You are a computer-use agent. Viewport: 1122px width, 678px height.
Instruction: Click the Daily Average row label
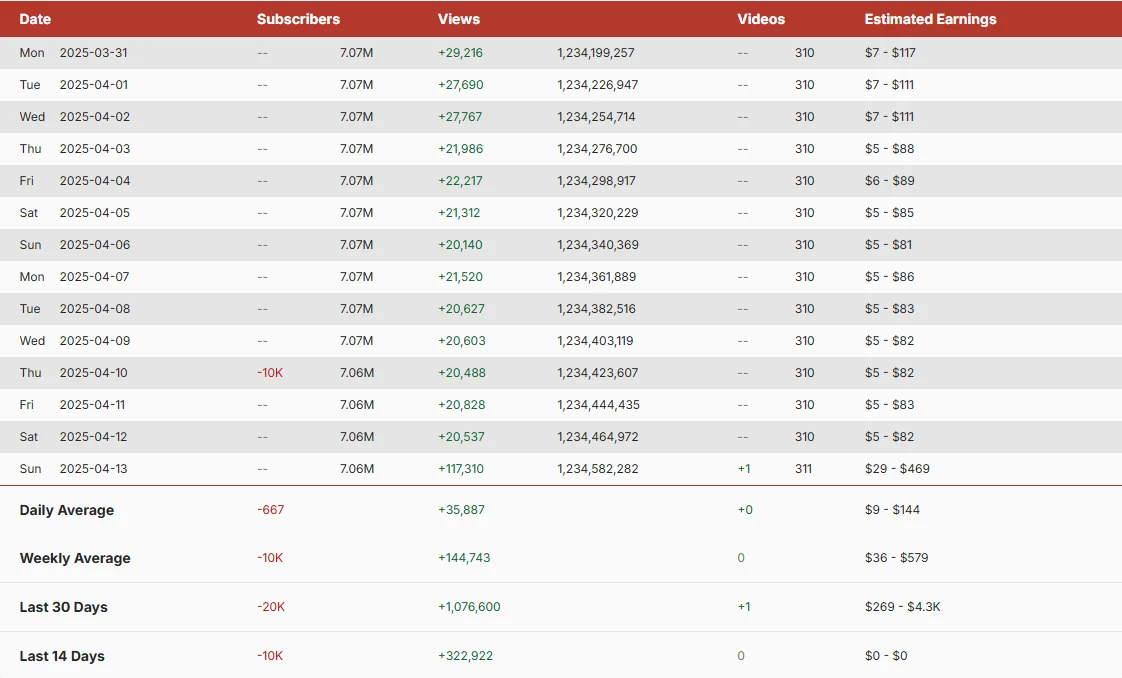pyautogui.click(x=67, y=511)
